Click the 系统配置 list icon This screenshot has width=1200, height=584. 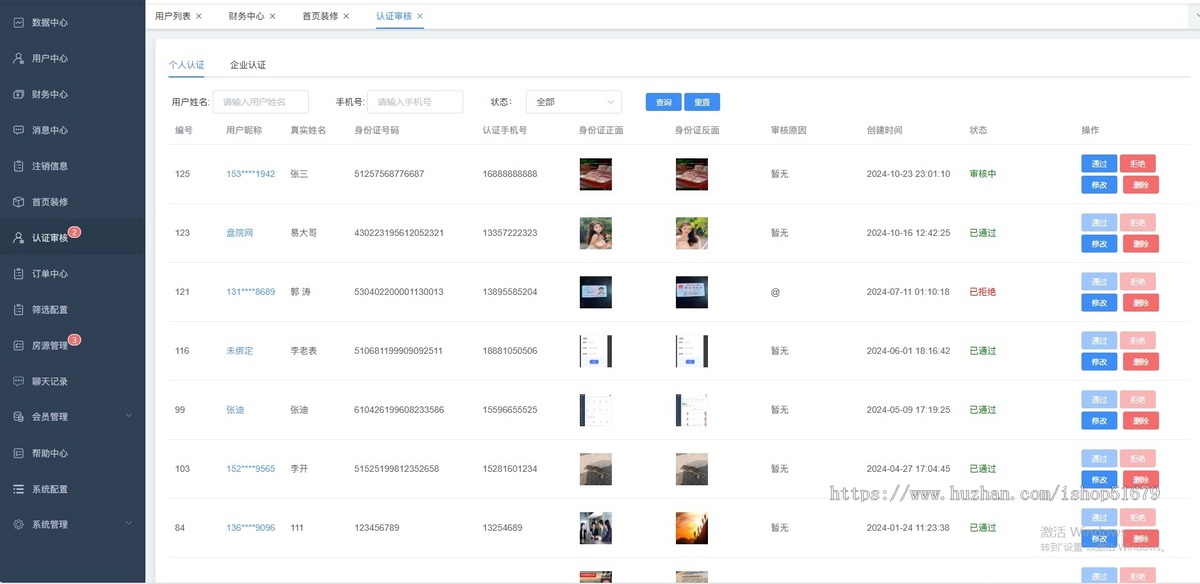[18, 489]
